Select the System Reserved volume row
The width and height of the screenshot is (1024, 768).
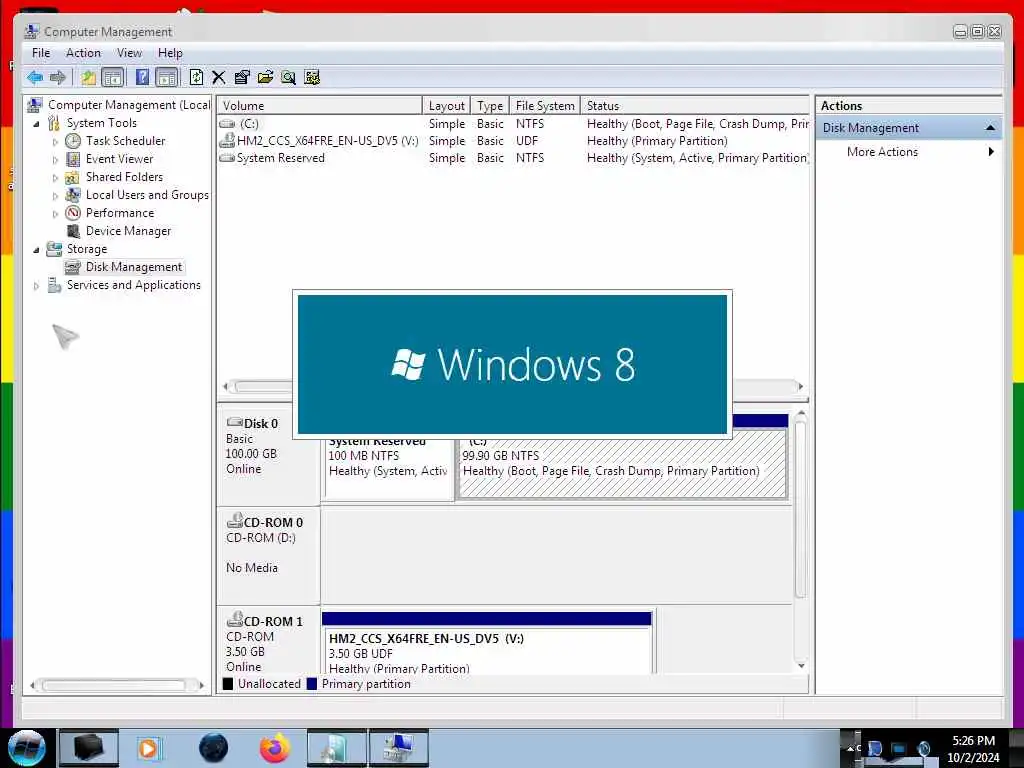tap(513, 157)
